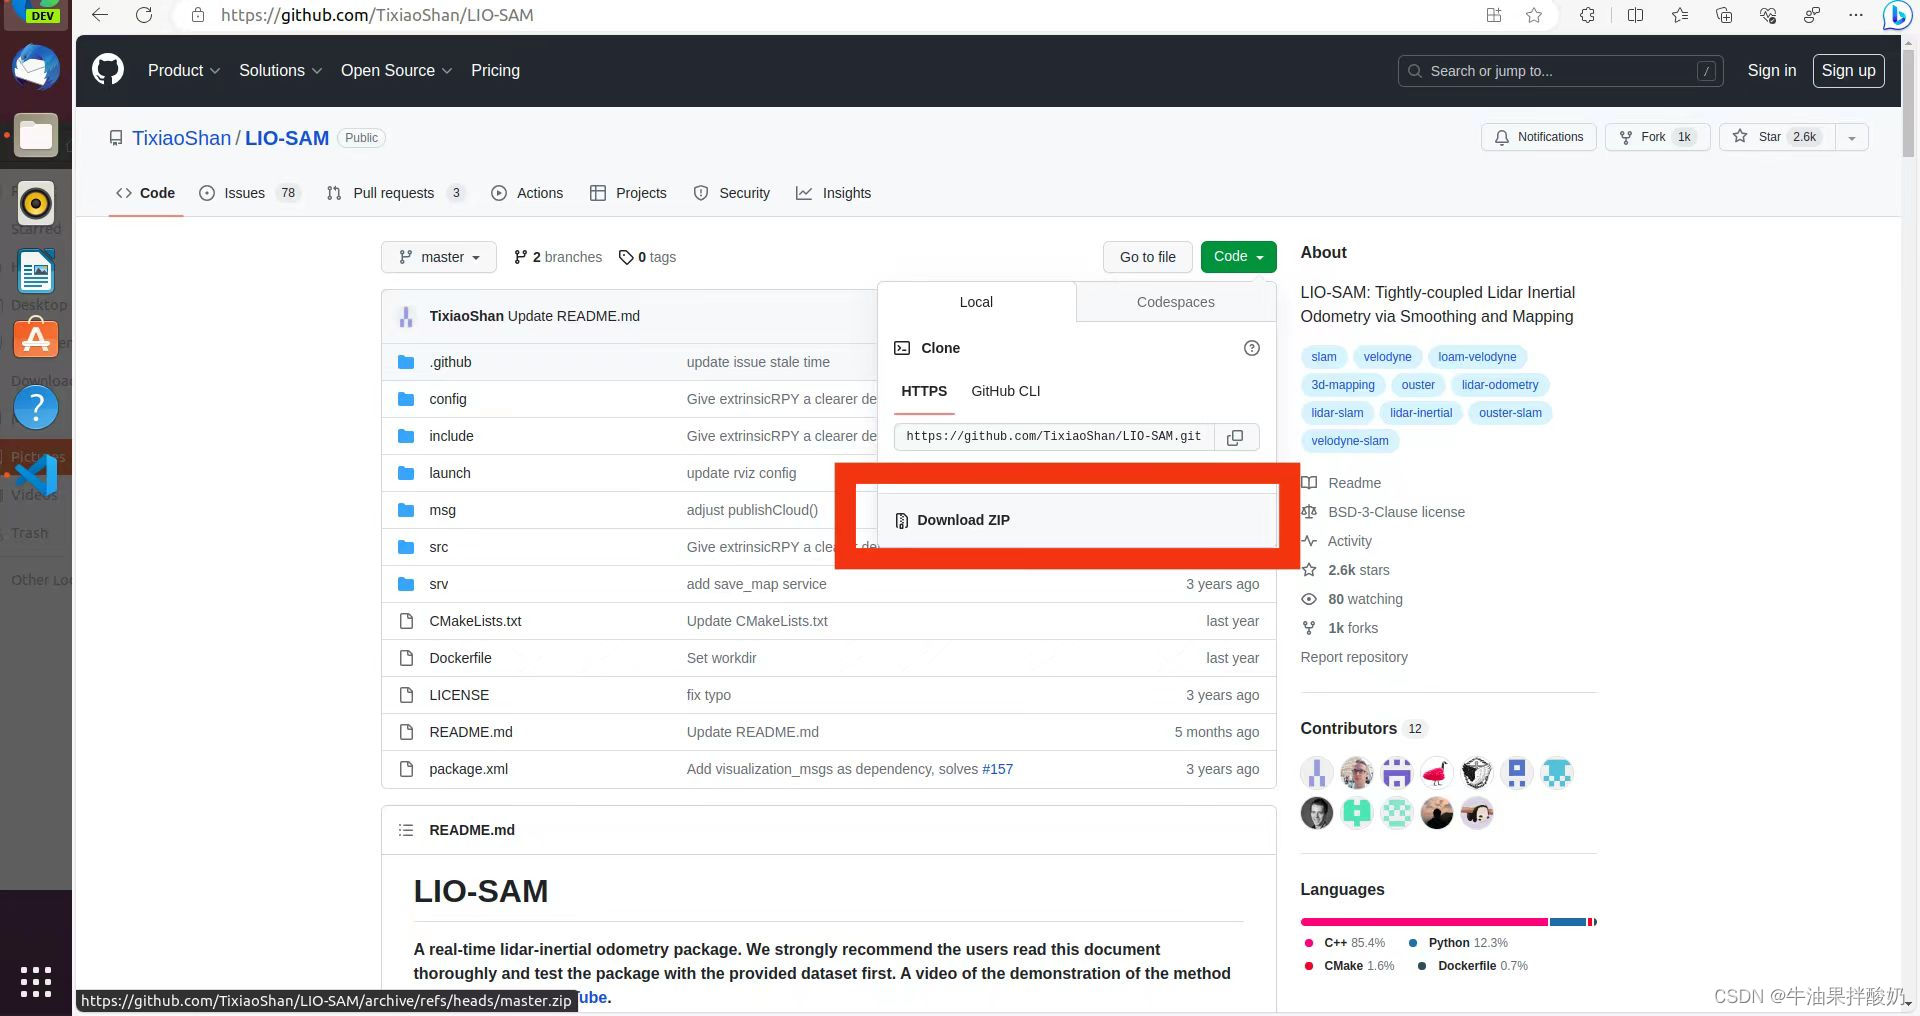Expand the Solutions menu

pos(280,70)
